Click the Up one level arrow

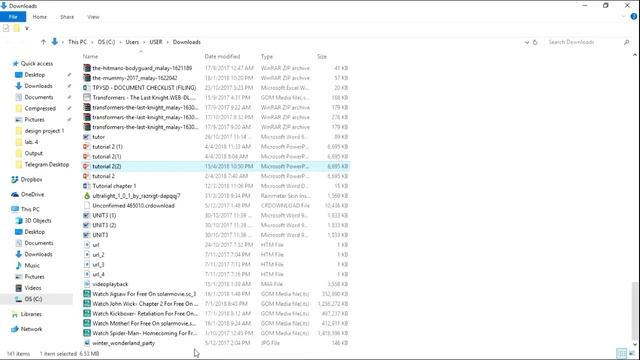pos(43,42)
